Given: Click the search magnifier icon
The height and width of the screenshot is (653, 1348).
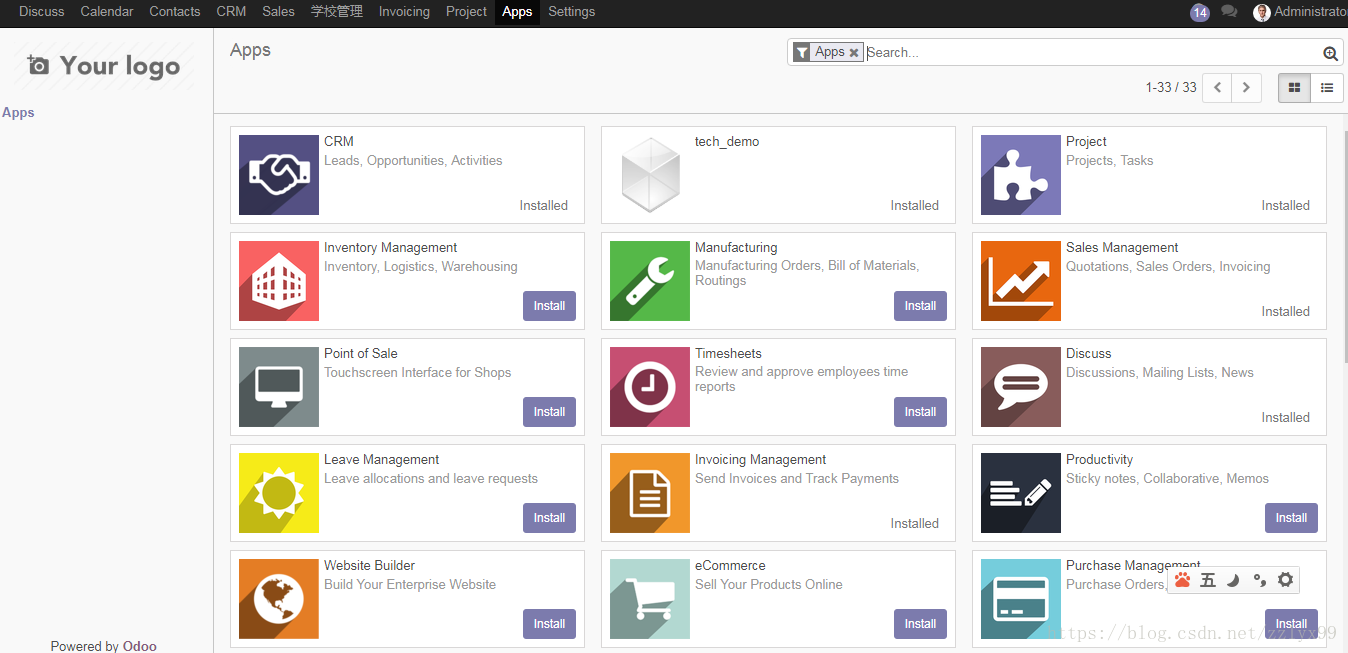Looking at the screenshot, I should pyautogui.click(x=1330, y=54).
